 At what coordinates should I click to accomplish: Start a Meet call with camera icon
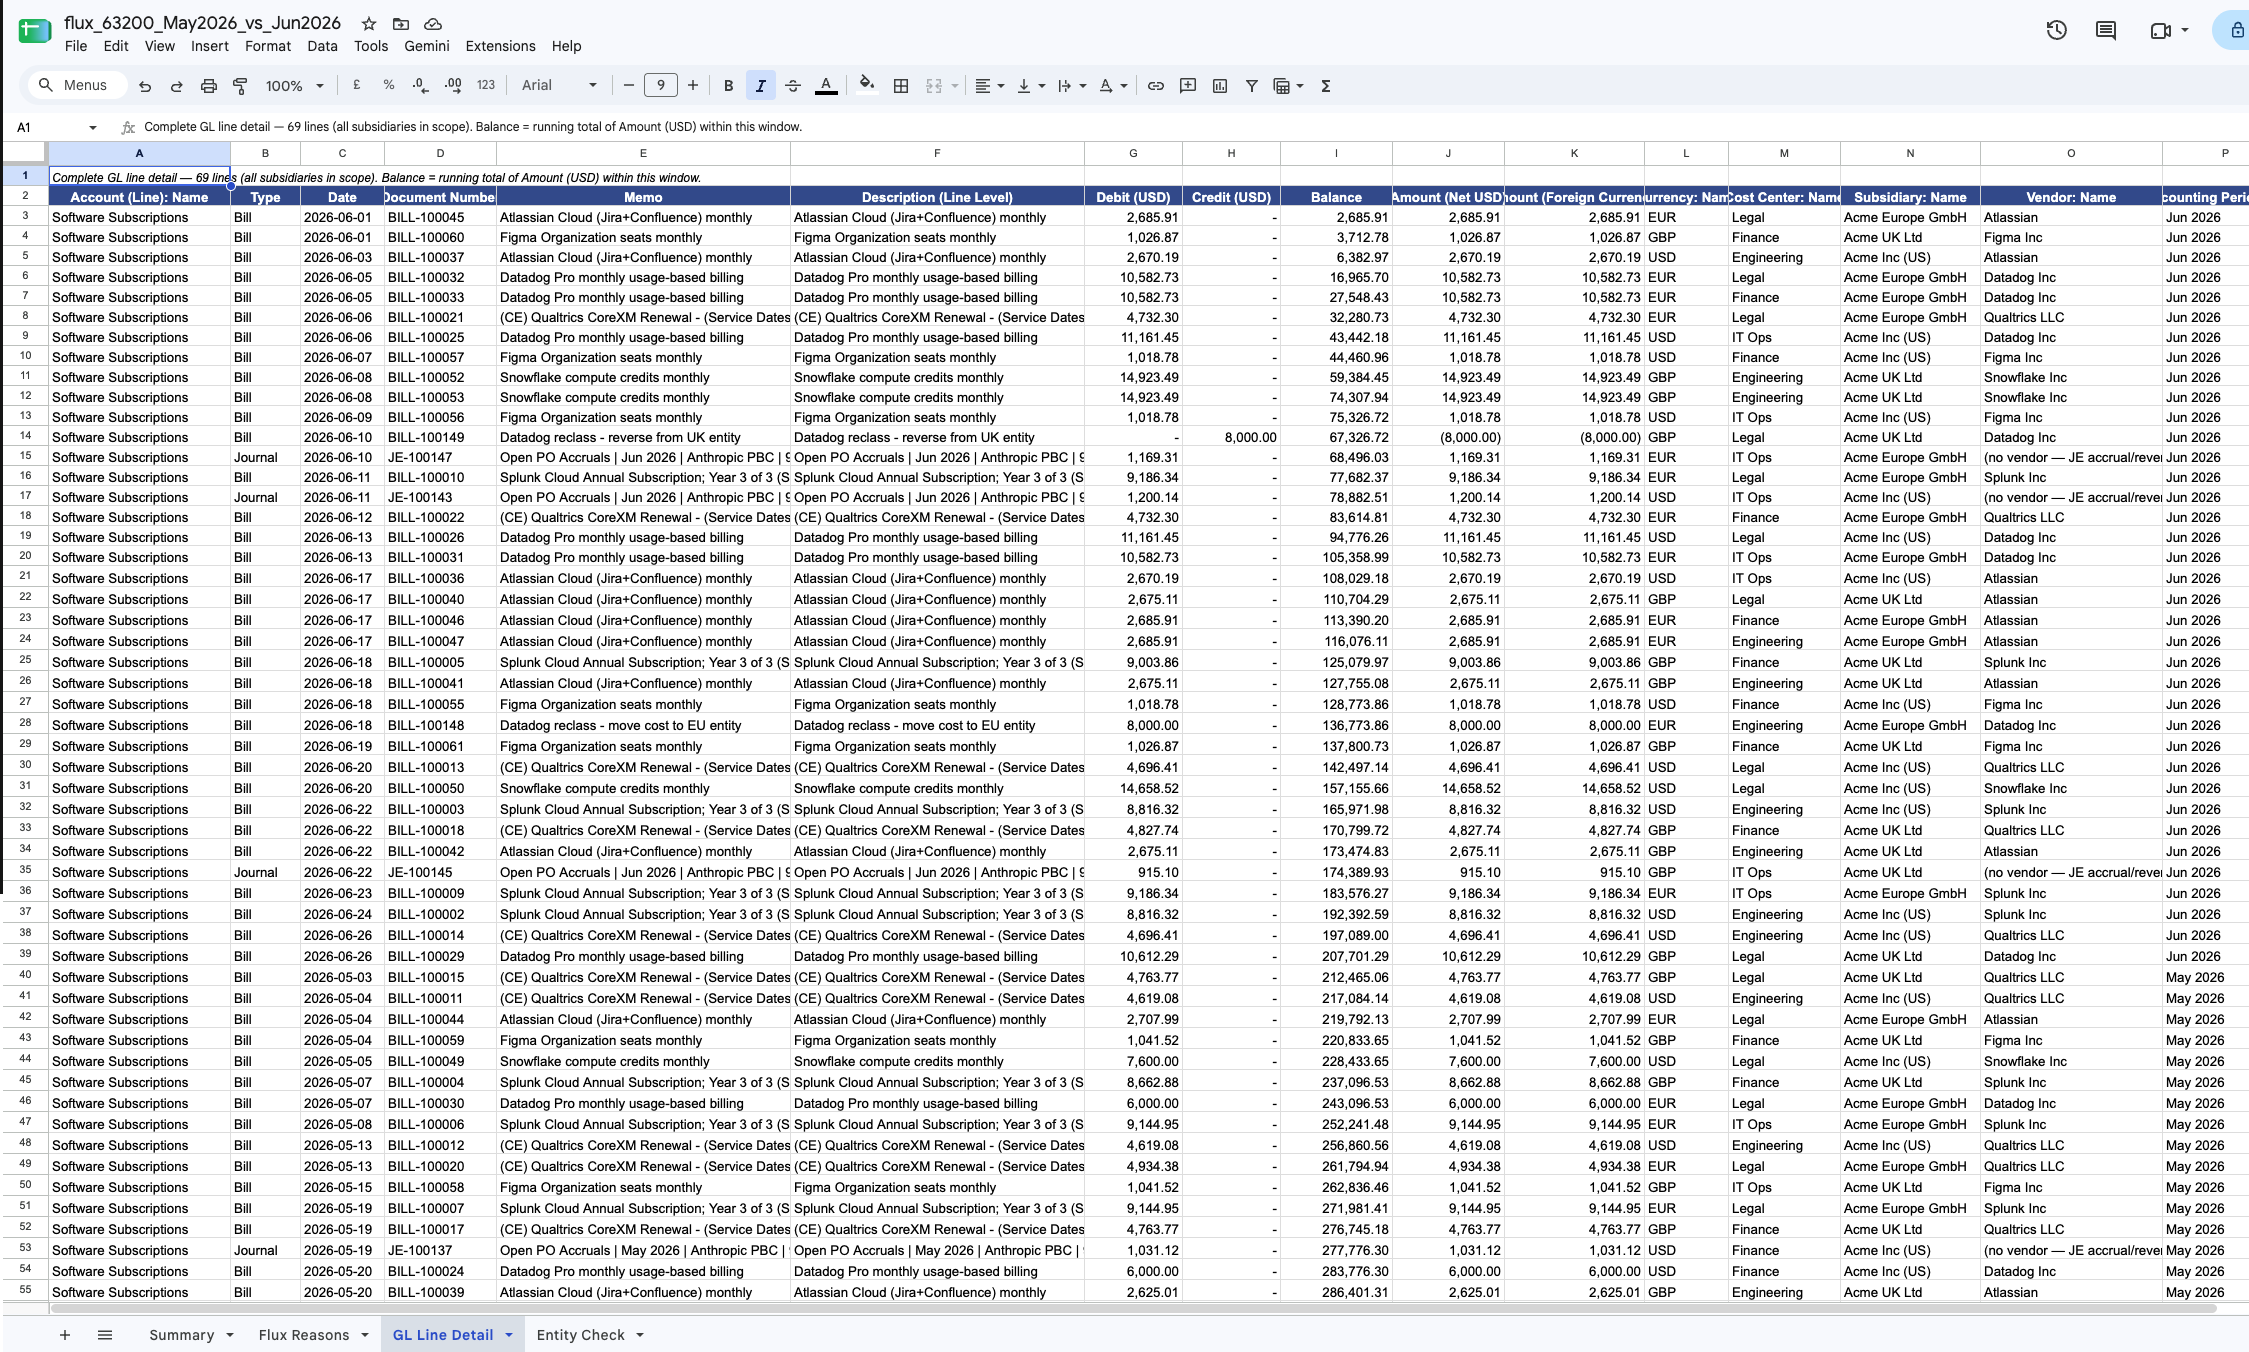click(x=2161, y=30)
